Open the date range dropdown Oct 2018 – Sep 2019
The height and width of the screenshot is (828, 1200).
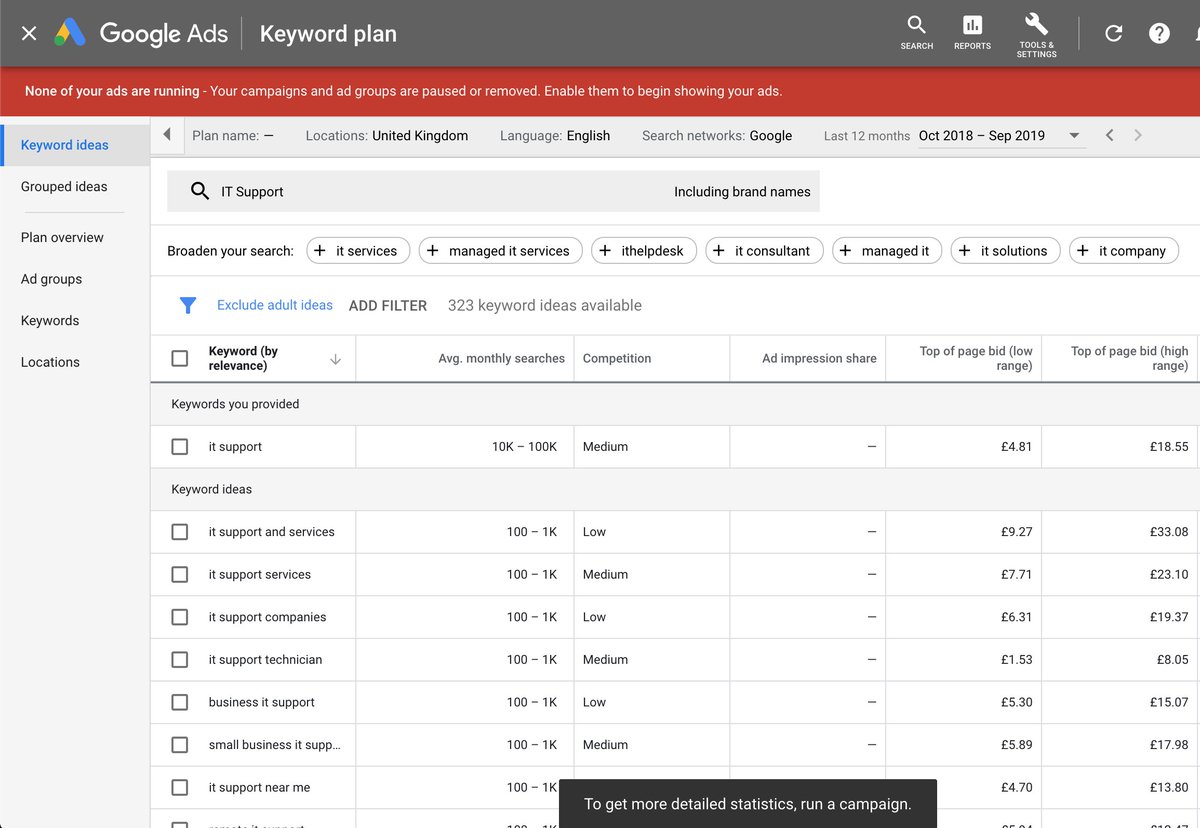coord(1001,136)
